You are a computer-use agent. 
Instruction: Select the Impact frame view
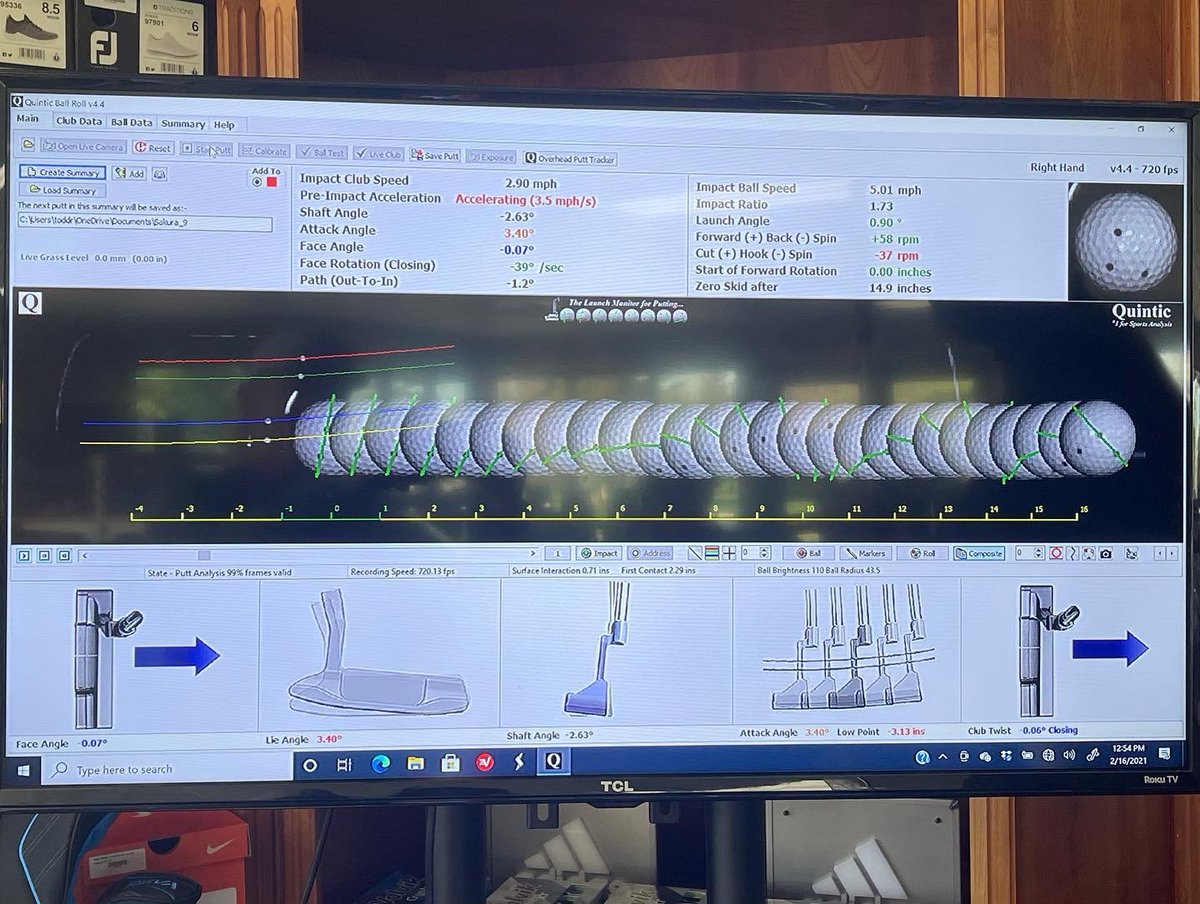click(x=598, y=552)
